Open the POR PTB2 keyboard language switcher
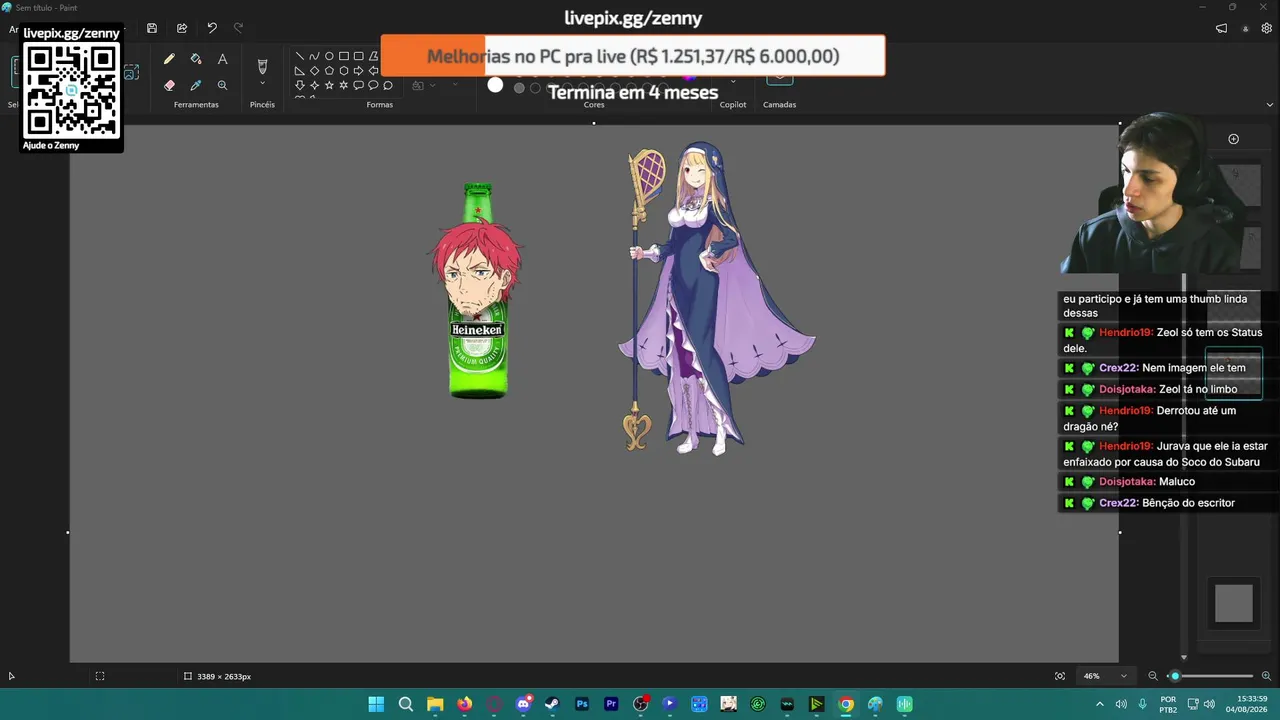Image resolution: width=1280 pixels, height=720 pixels. coord(1168,704)
